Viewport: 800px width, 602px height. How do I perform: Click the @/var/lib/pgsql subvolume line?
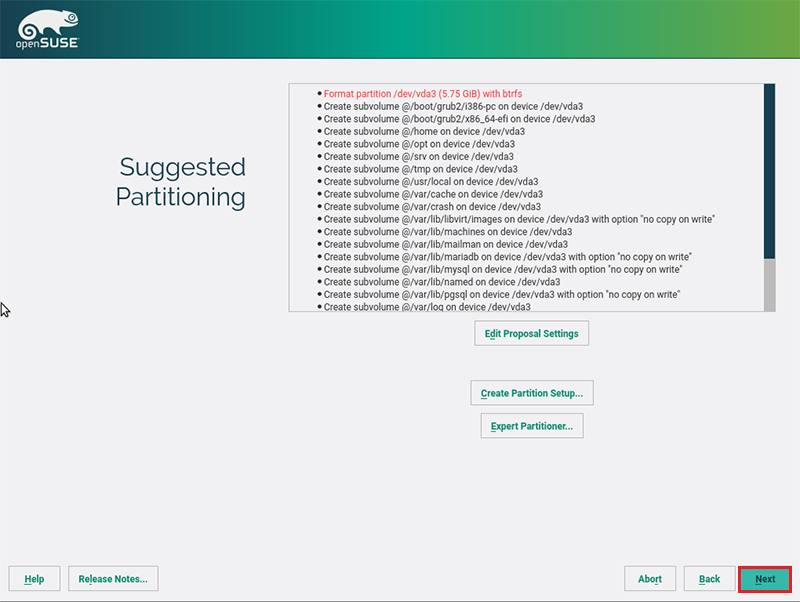(x=502, y=295)
